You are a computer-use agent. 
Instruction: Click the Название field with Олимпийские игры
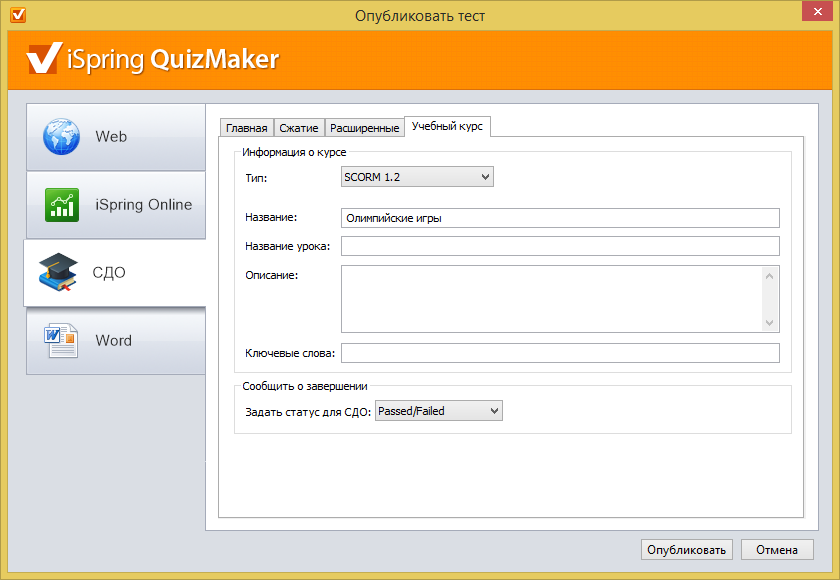tap(560, 218)
